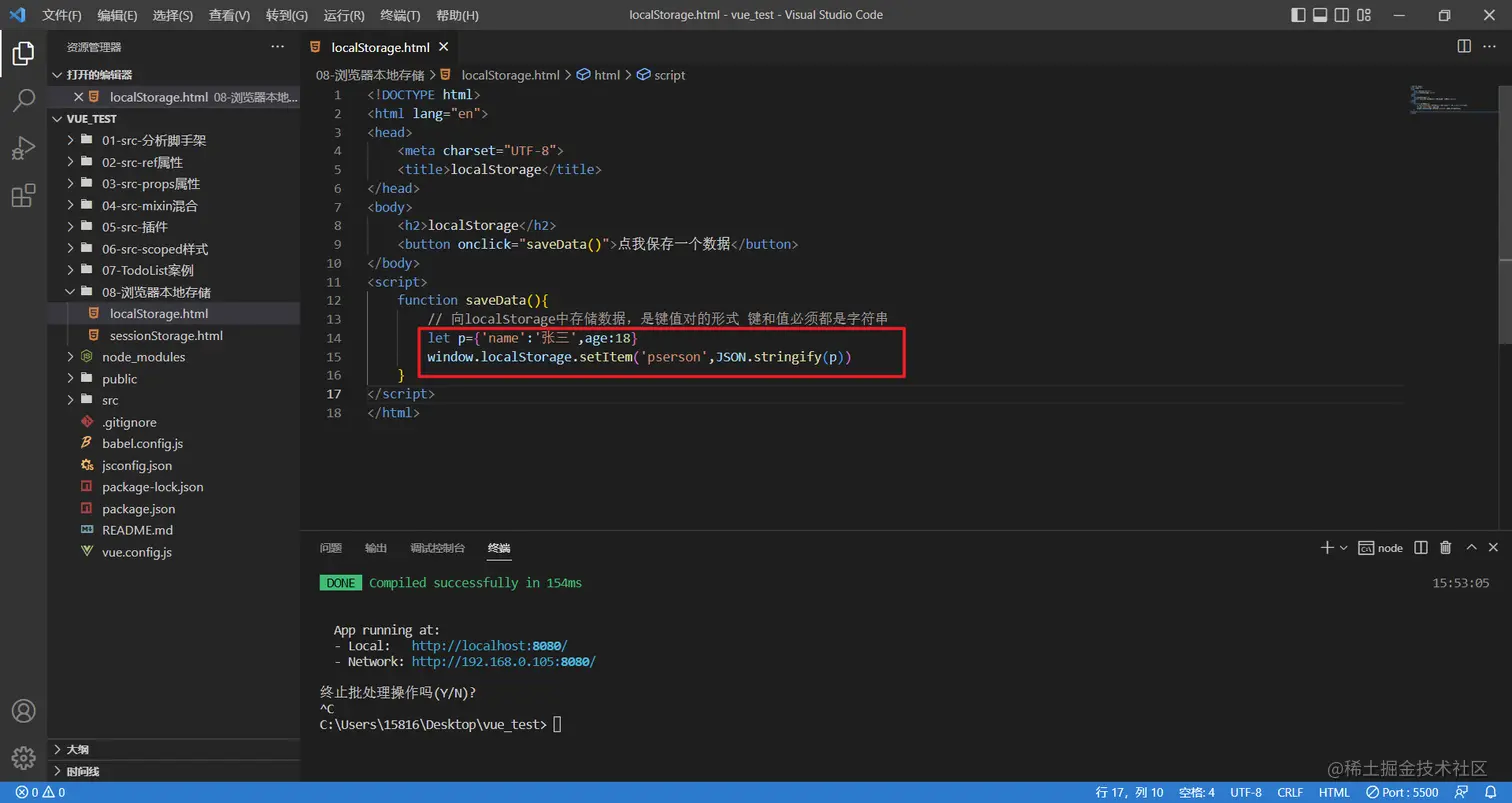Screen dimensions: 1512x803
Task: Open the 帮助(H) menu
Action: pyautogui.click(x=457, y=15)
